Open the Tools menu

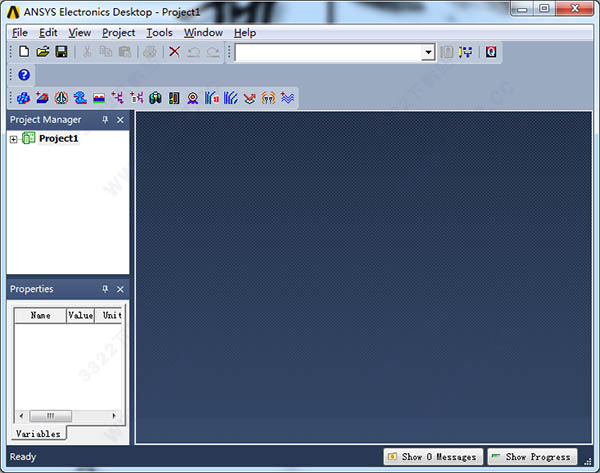coord(159,33)
